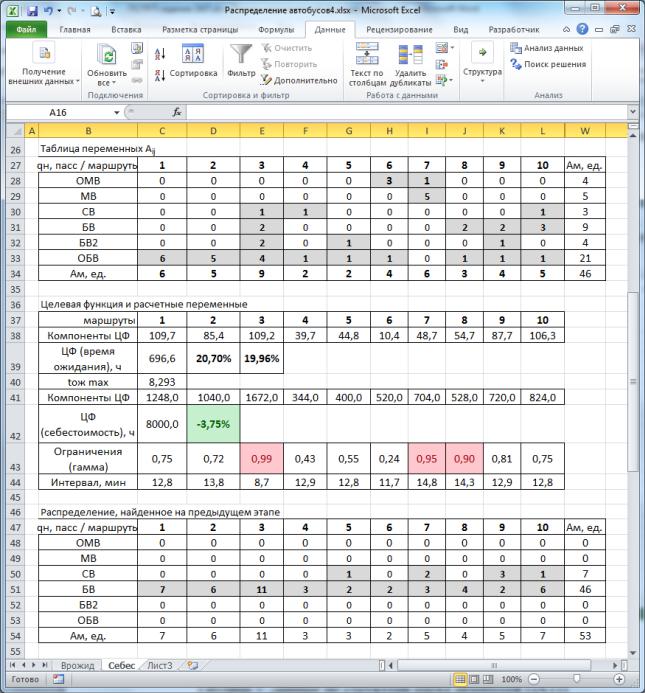Open the quick access toolbar customize arrow

112,11
